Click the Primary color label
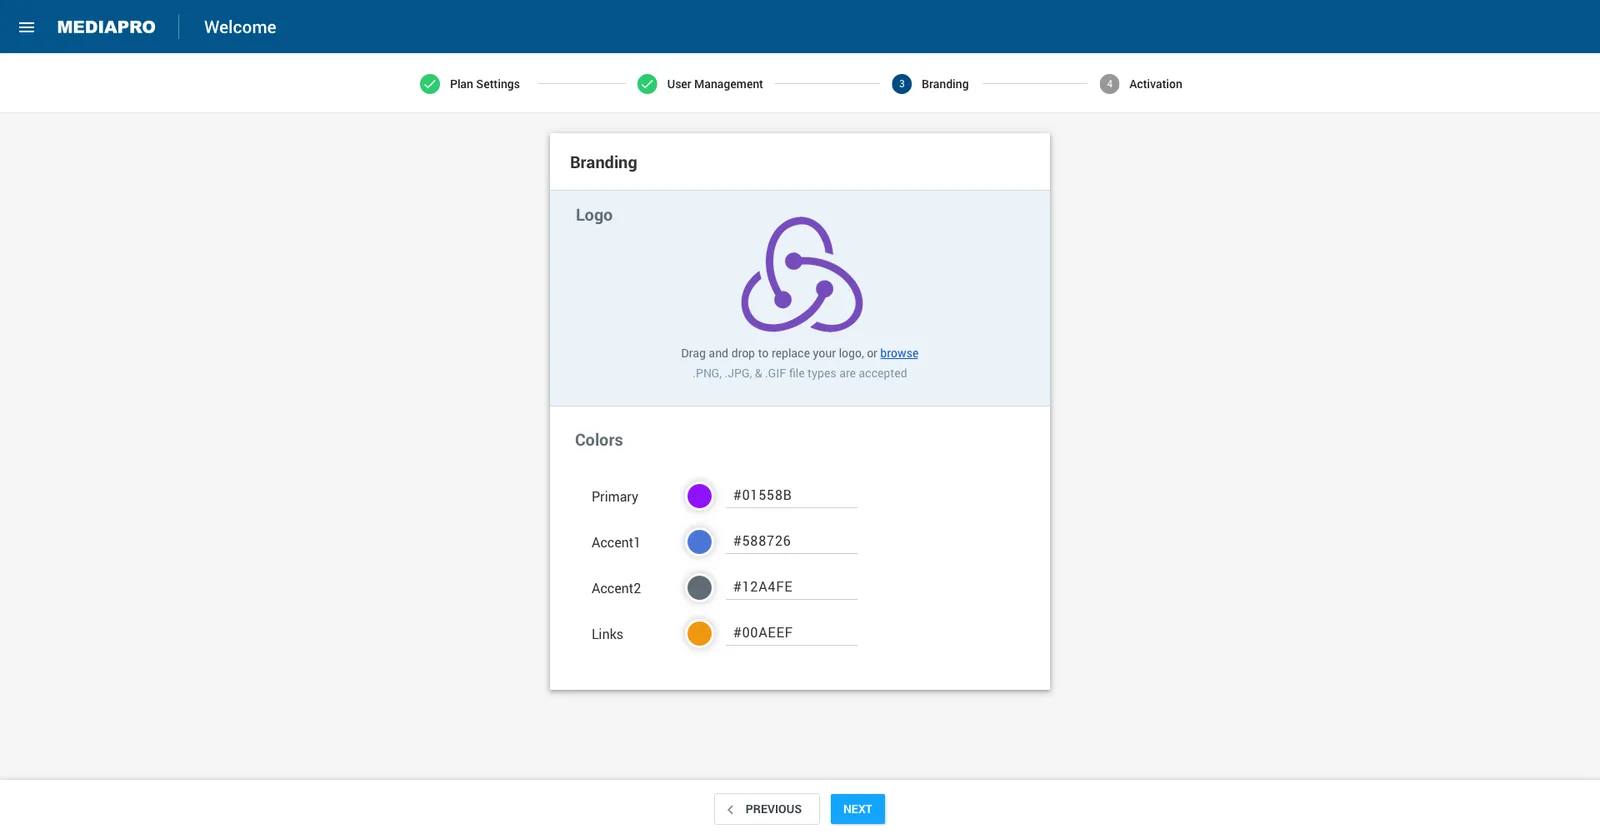Viewport: 1600px width, 838px height. click(x=615, y=497)
